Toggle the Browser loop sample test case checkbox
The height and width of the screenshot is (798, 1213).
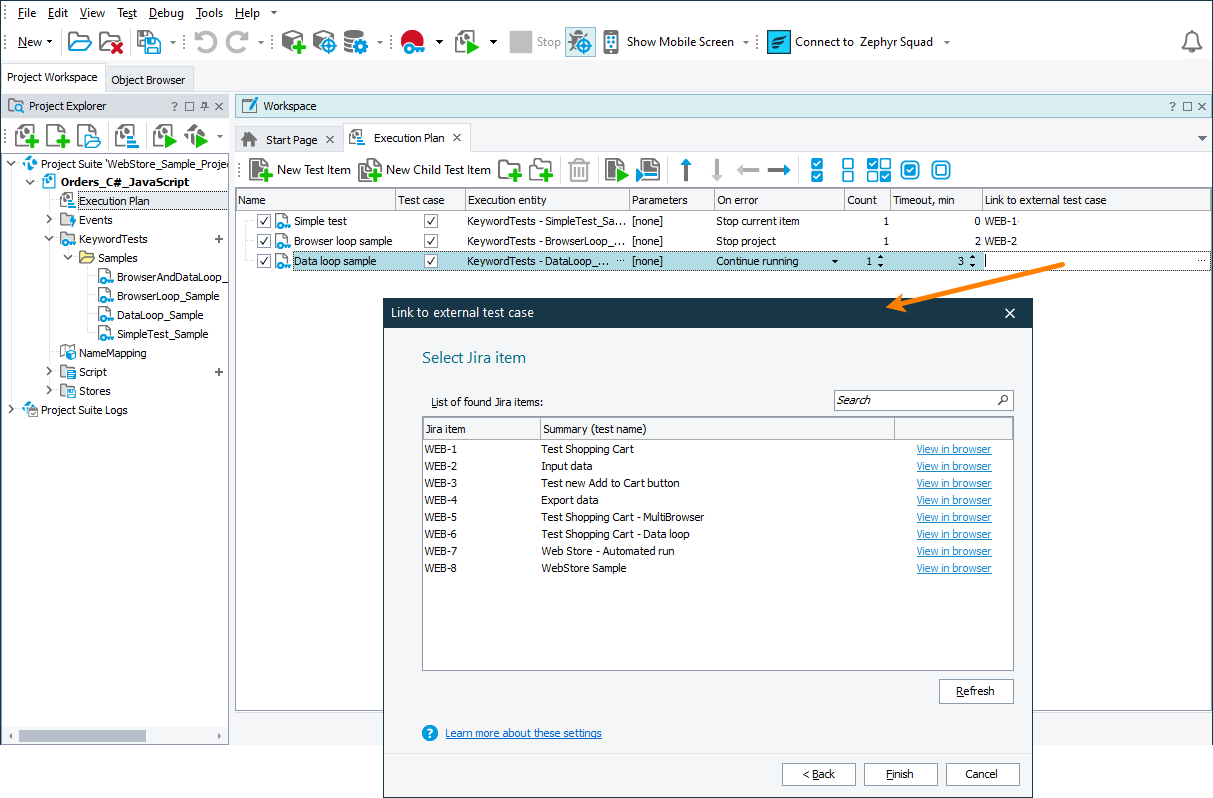[x=430, y=240]
